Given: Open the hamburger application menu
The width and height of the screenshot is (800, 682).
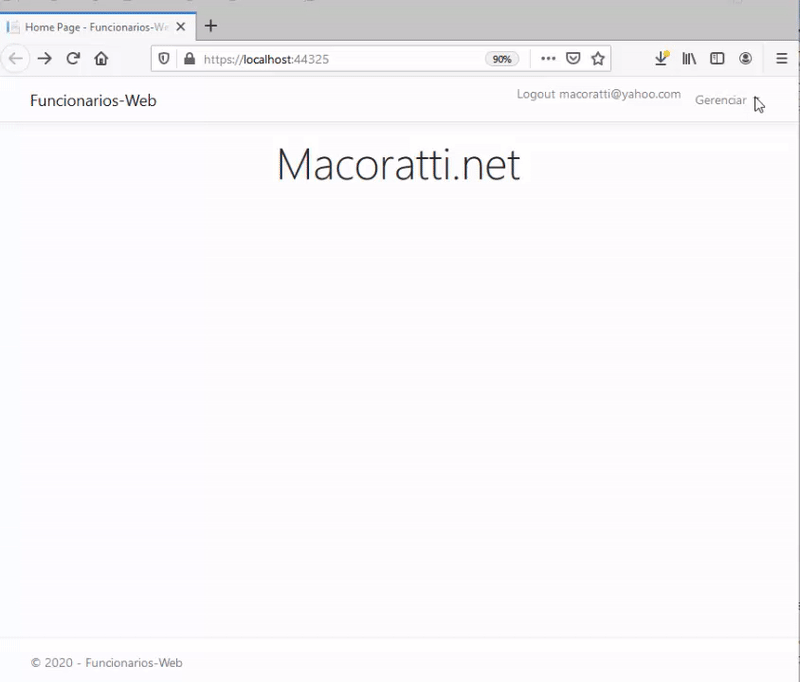Looking at the screenshot, I should (x=781, y=59).
